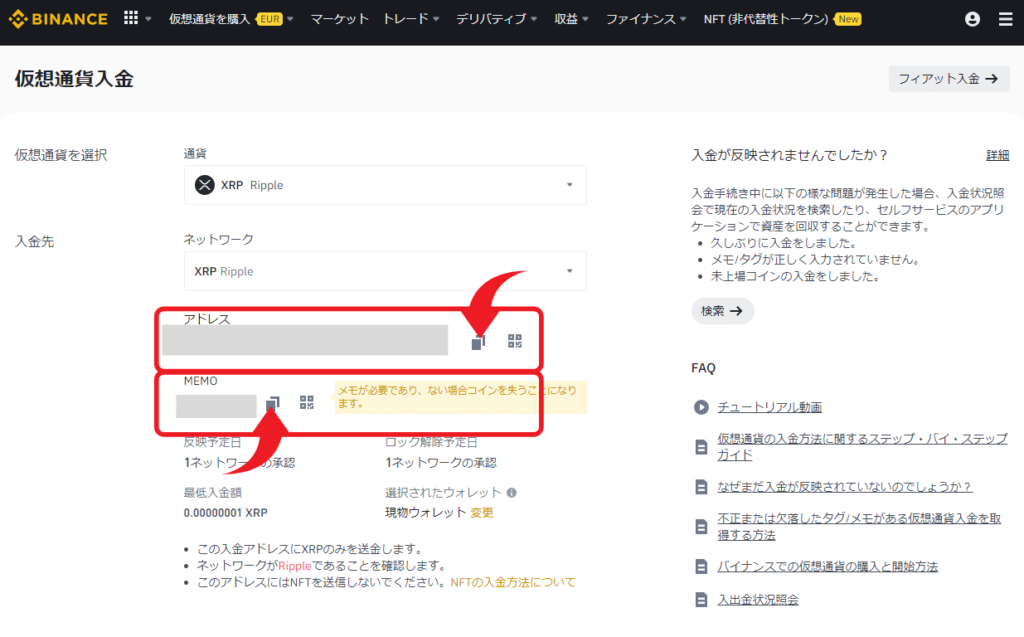This screenshot has width=1024, height=637.
Task: Click the ロック解除予定日 label
Action: (431, 442)
